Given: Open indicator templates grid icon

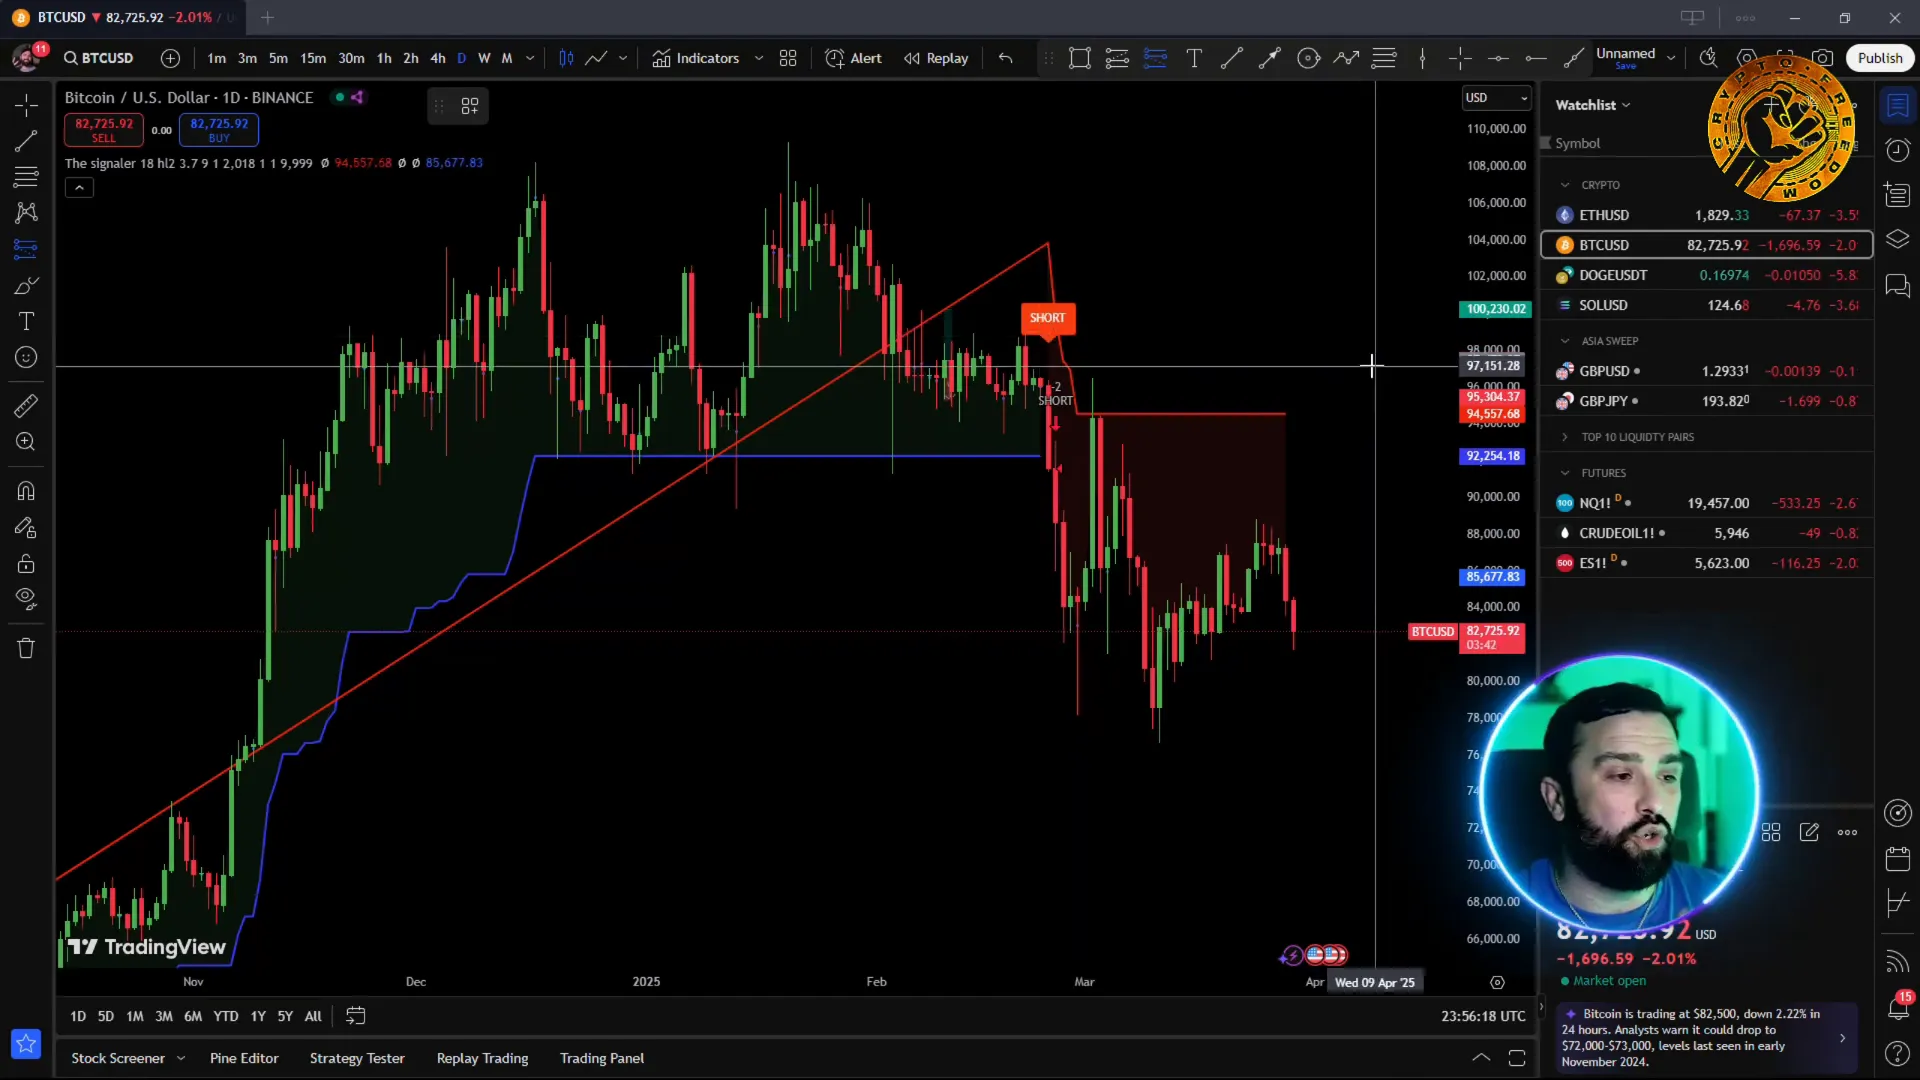Looking at the screenshot, I should (788, 58).
